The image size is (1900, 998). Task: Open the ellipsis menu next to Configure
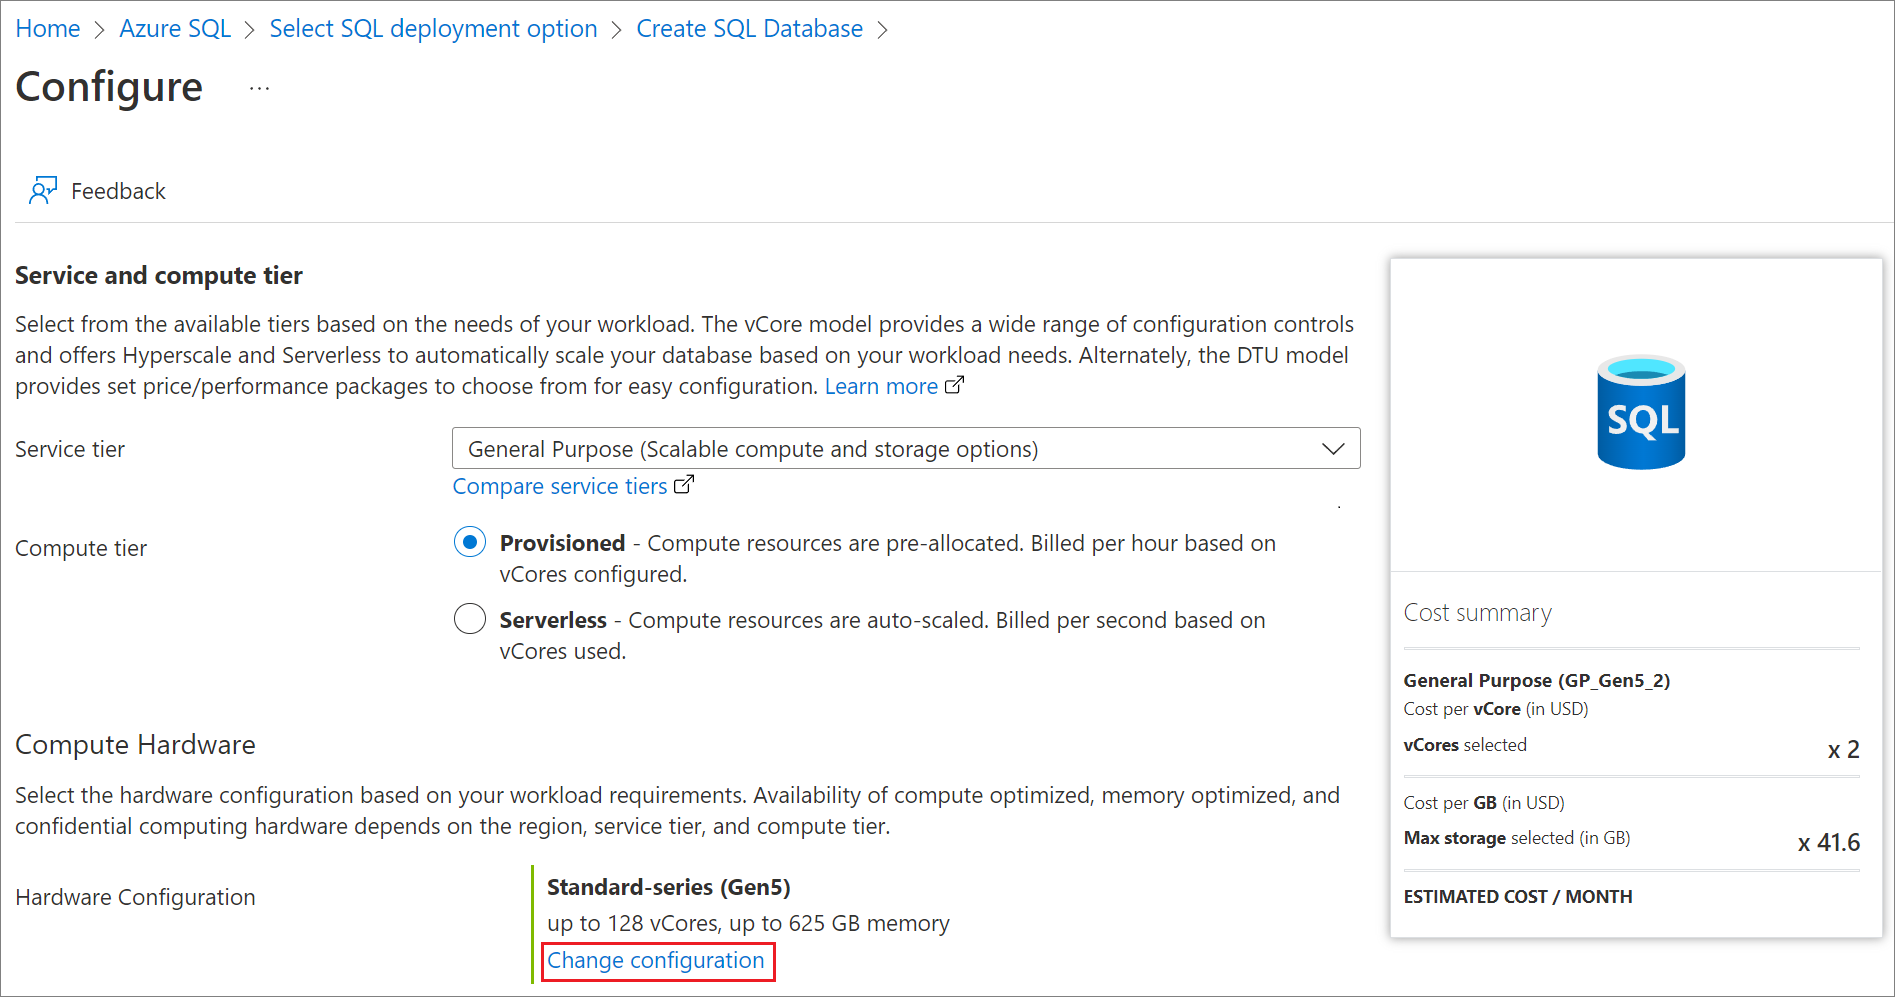[258, 87]
